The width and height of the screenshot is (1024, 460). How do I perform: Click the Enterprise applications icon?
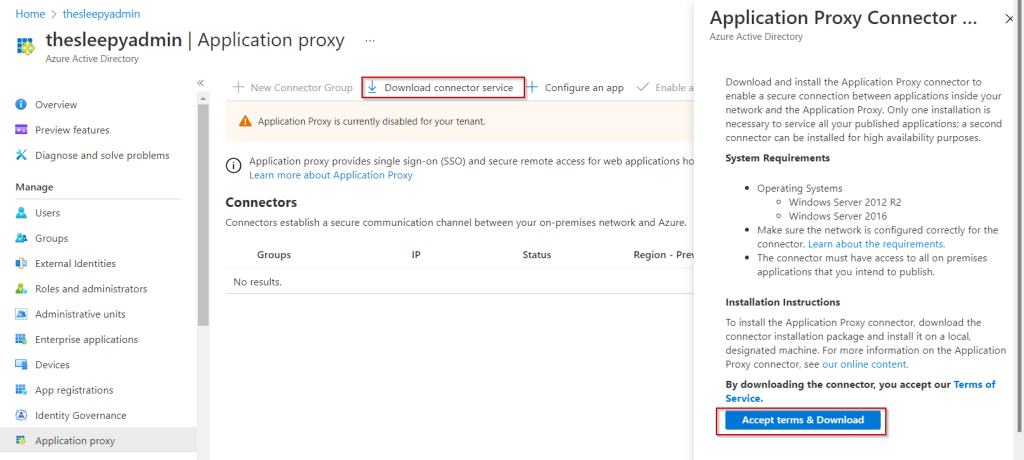pos(22,340)
